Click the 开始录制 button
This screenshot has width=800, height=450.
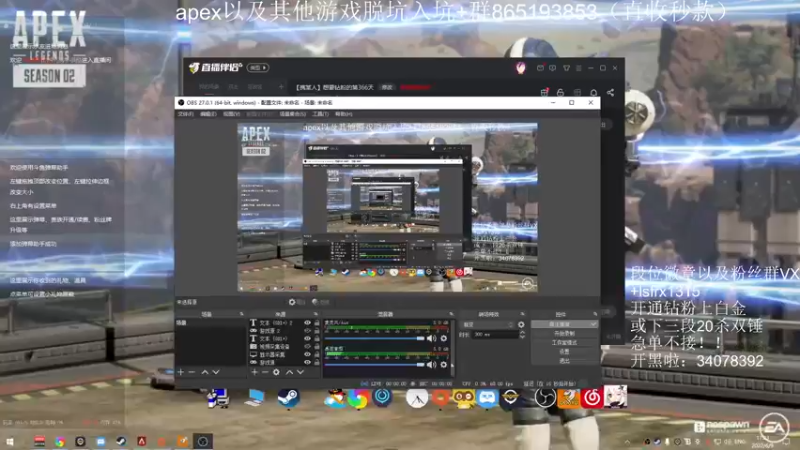tap(564, 333)
